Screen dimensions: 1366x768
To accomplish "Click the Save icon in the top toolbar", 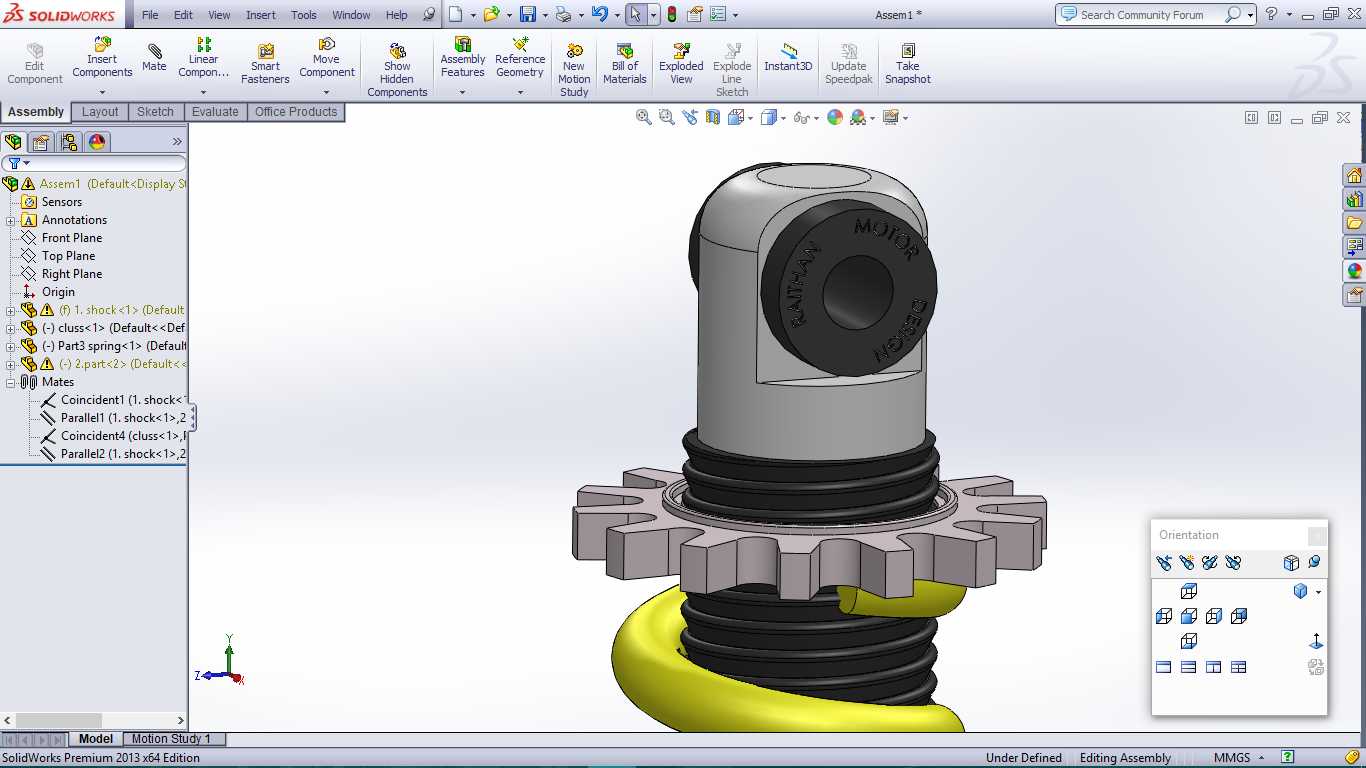I will tap(528, 14).
